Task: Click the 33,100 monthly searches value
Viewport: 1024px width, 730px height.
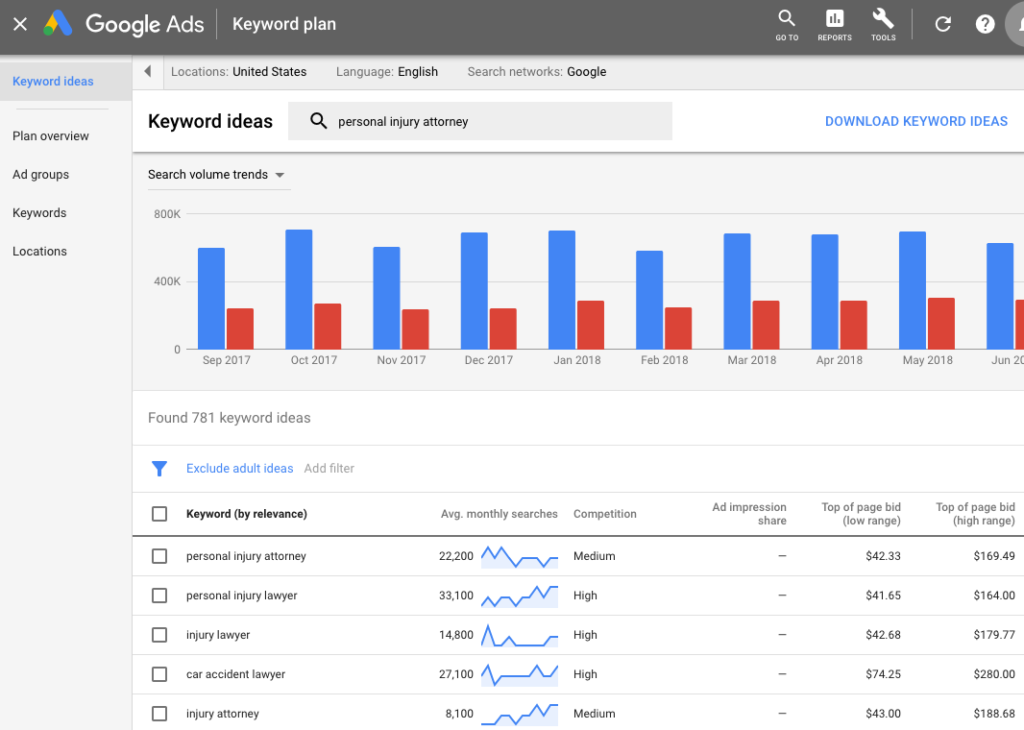Action: tap(456, 595)
